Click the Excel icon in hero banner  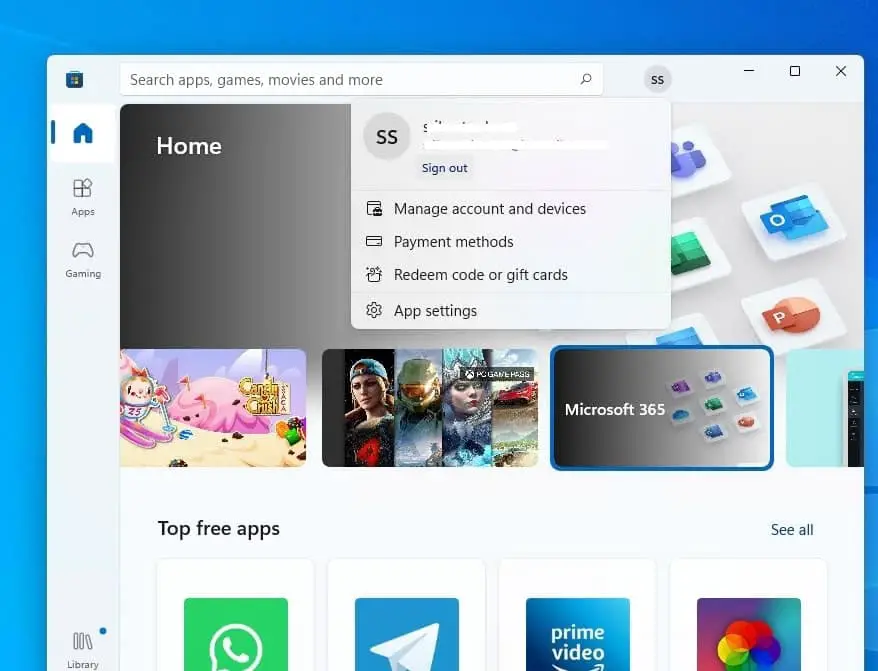coord(689,255)
